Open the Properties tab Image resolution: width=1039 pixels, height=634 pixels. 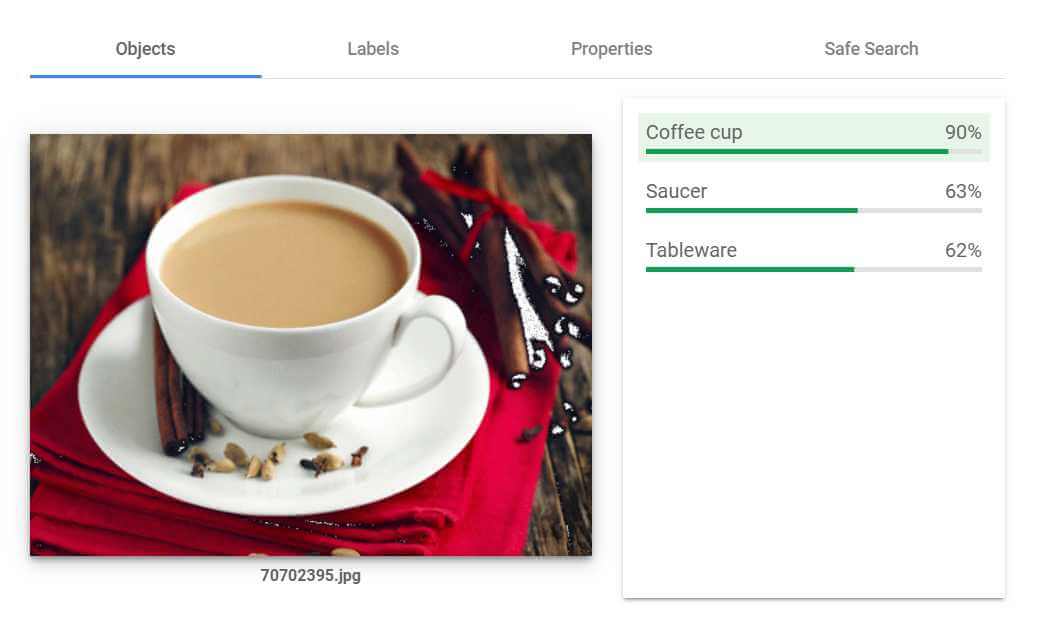(611, 49)
